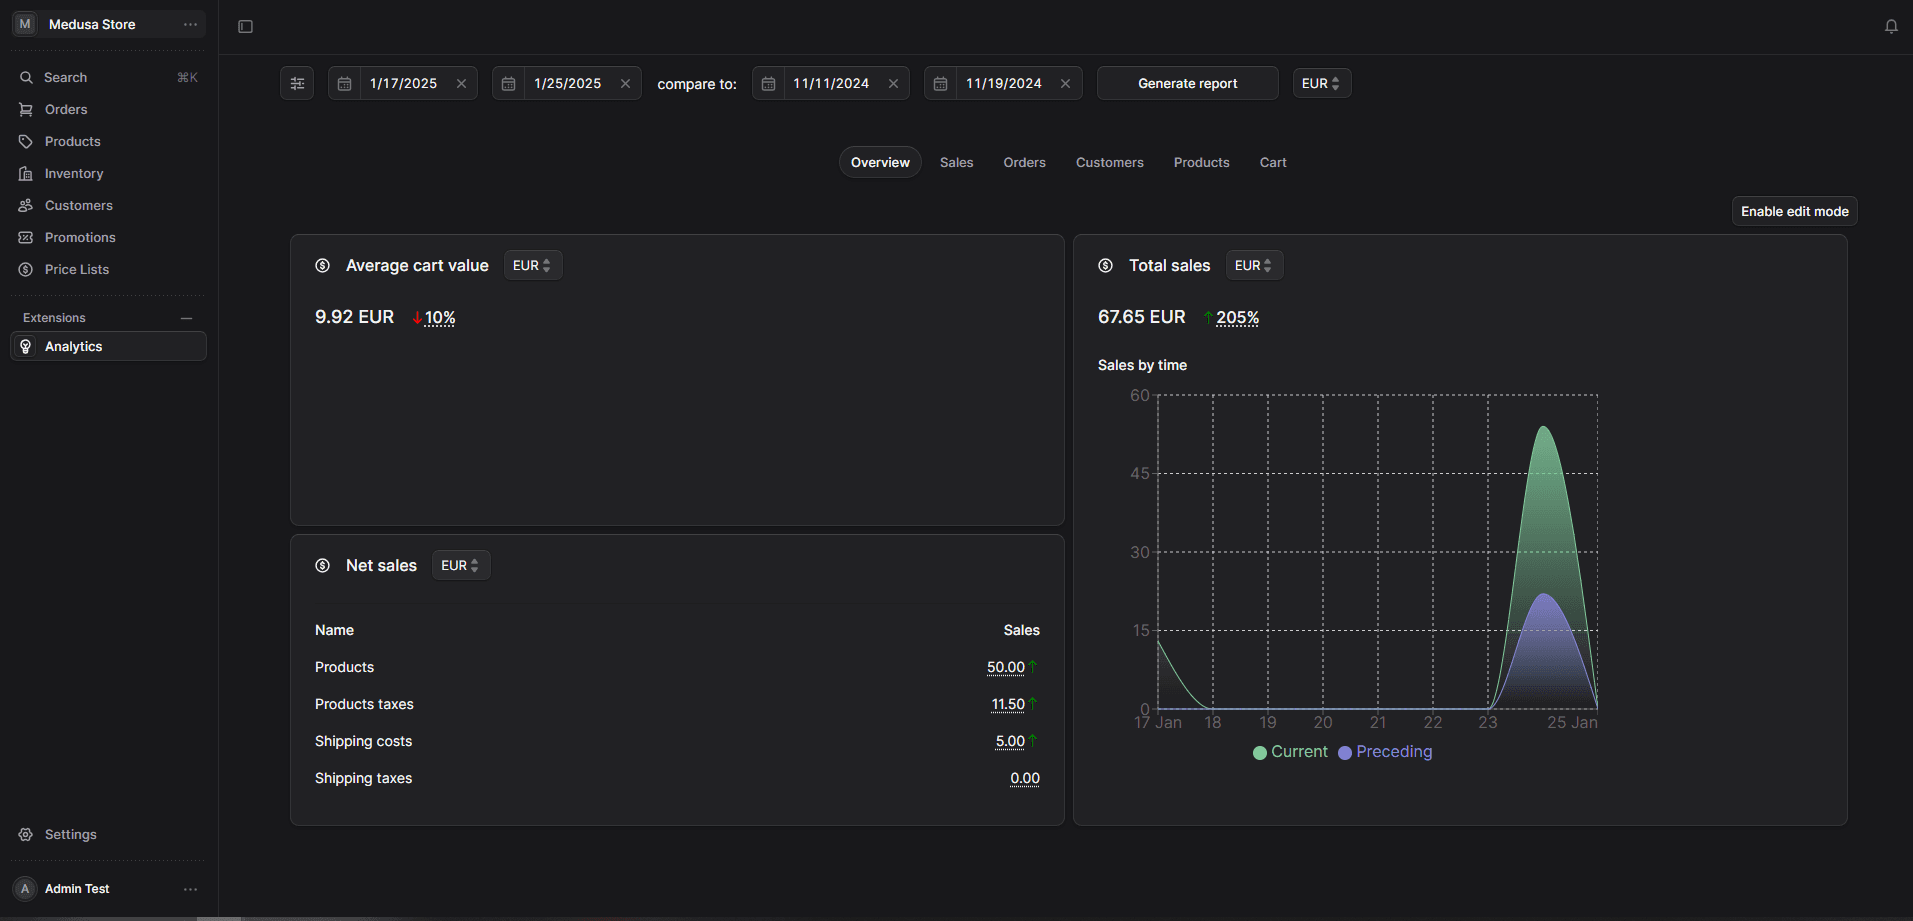1913x921 pixels.
Task: Clear the 1/25/2025 end date
Action: [x=625, y=84]
